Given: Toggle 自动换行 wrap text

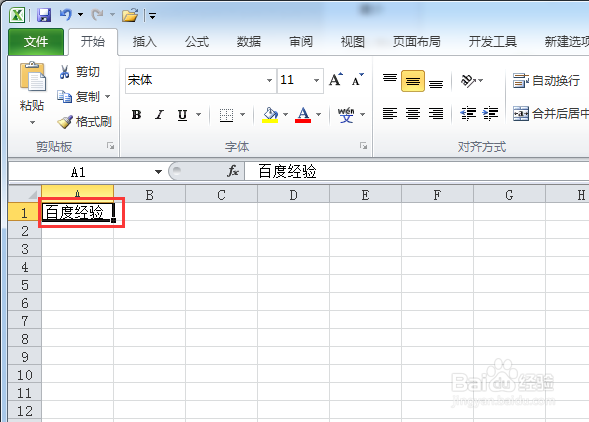Looking at the screenshot, I should (x=546, y=80).
